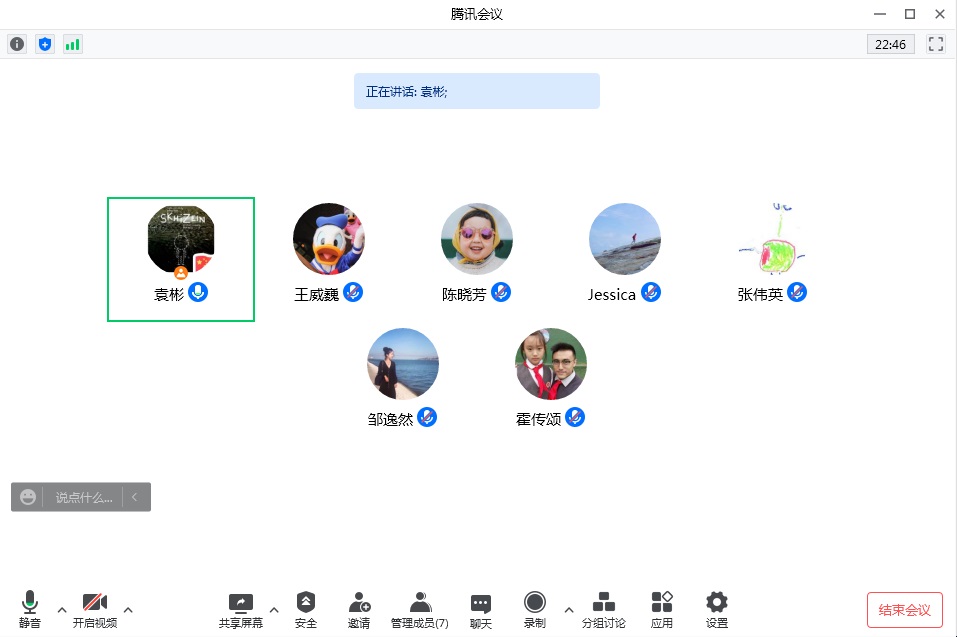The image size is (957, 637).
Task: Enter full screen mode via expand icon
Action: [936, 44]
